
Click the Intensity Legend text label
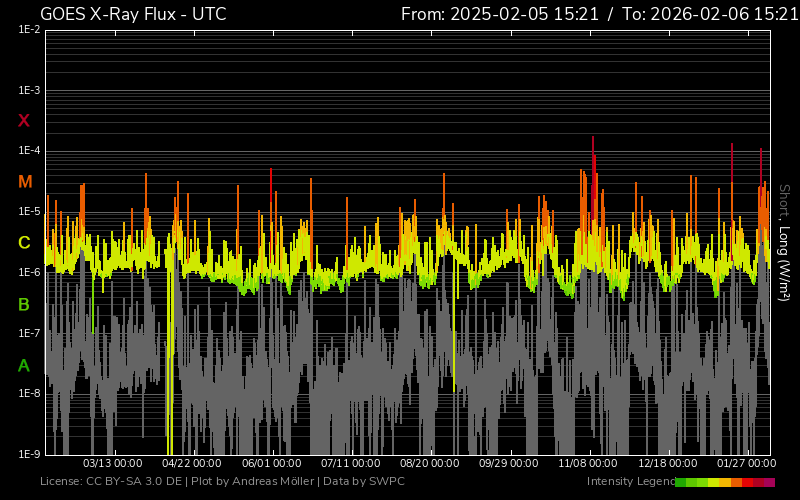(x=629, y=482)
